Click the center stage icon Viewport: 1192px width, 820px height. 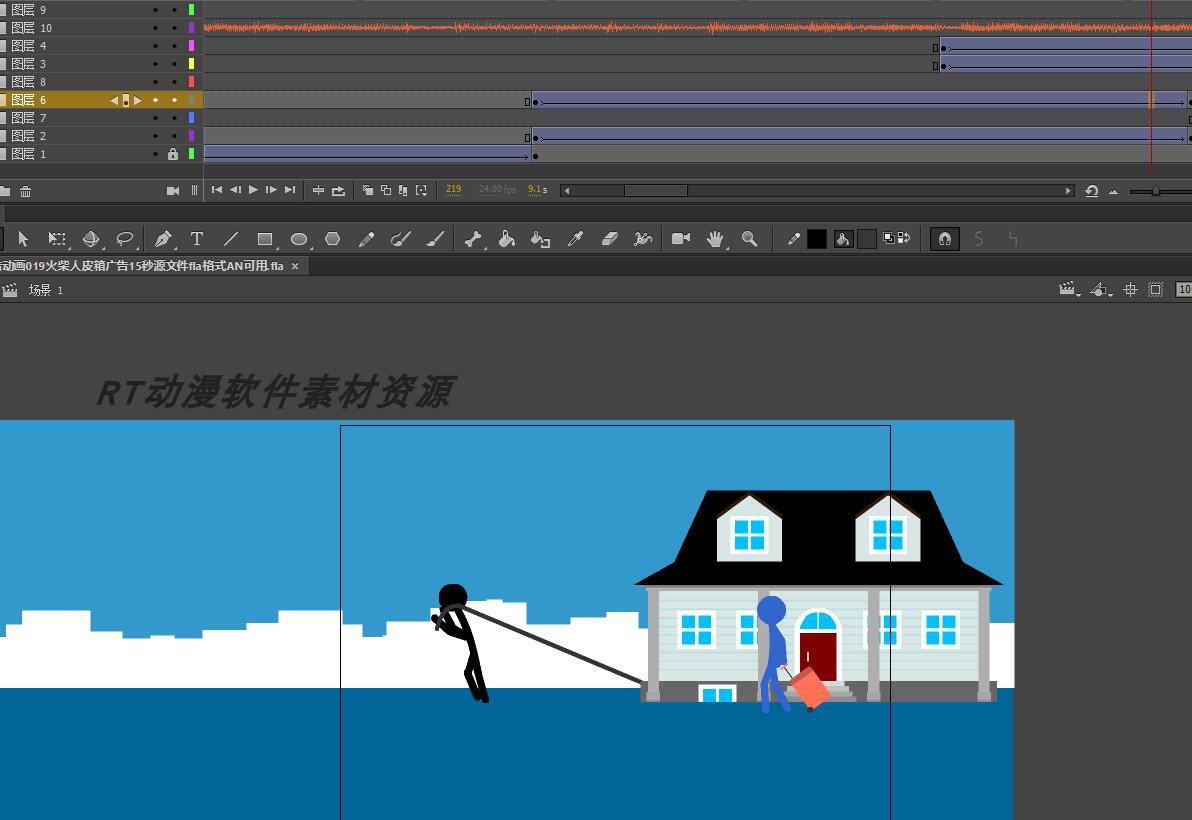(x=1130, y=290)
